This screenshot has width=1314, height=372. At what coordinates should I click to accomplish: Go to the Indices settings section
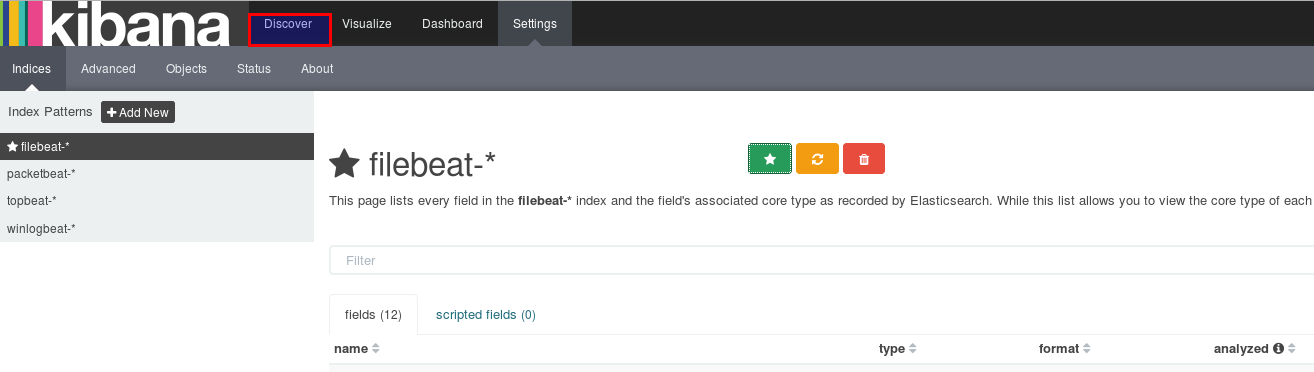pos(32,69)
